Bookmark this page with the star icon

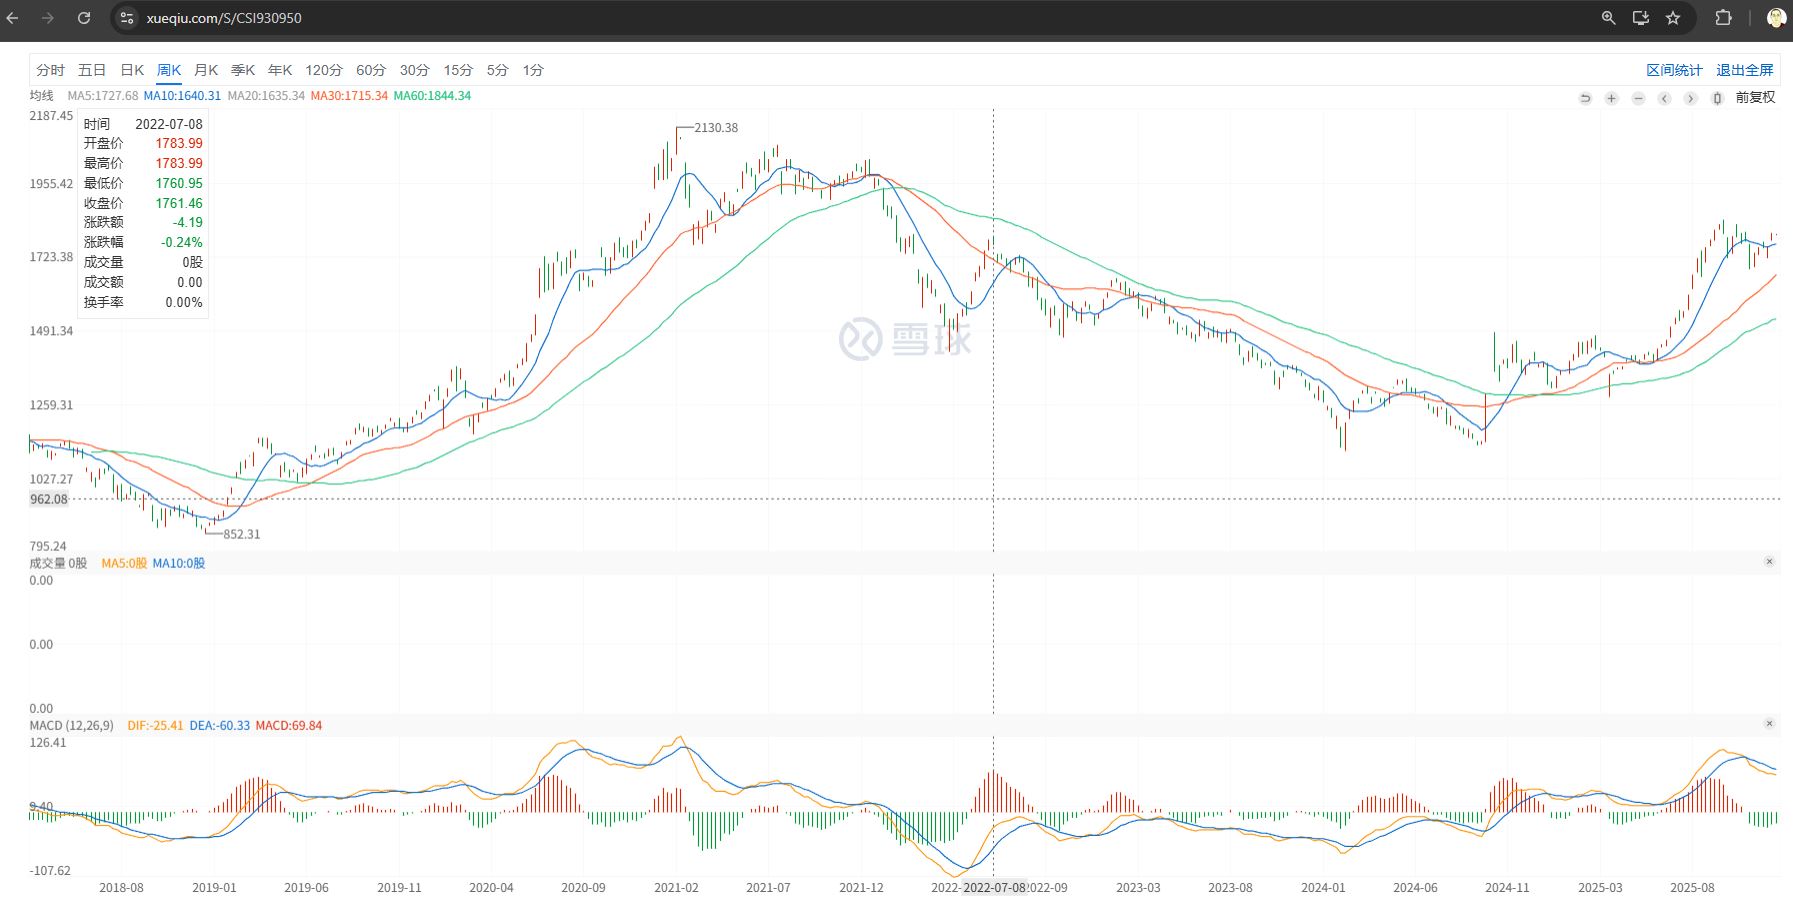coord(1673,18)
